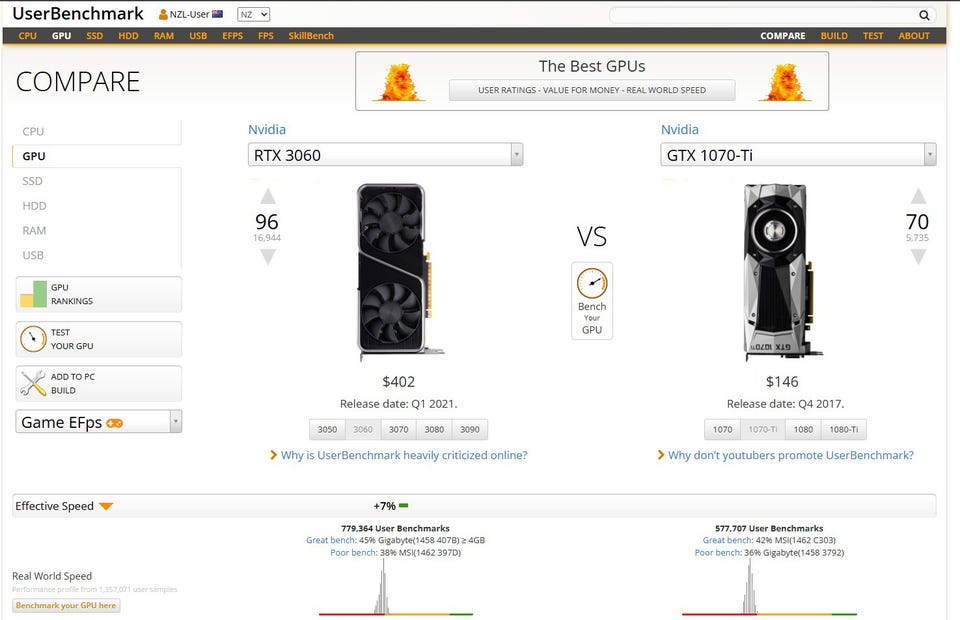
Task: Open the USB tab in top navigation
Action: click(198, 35)
